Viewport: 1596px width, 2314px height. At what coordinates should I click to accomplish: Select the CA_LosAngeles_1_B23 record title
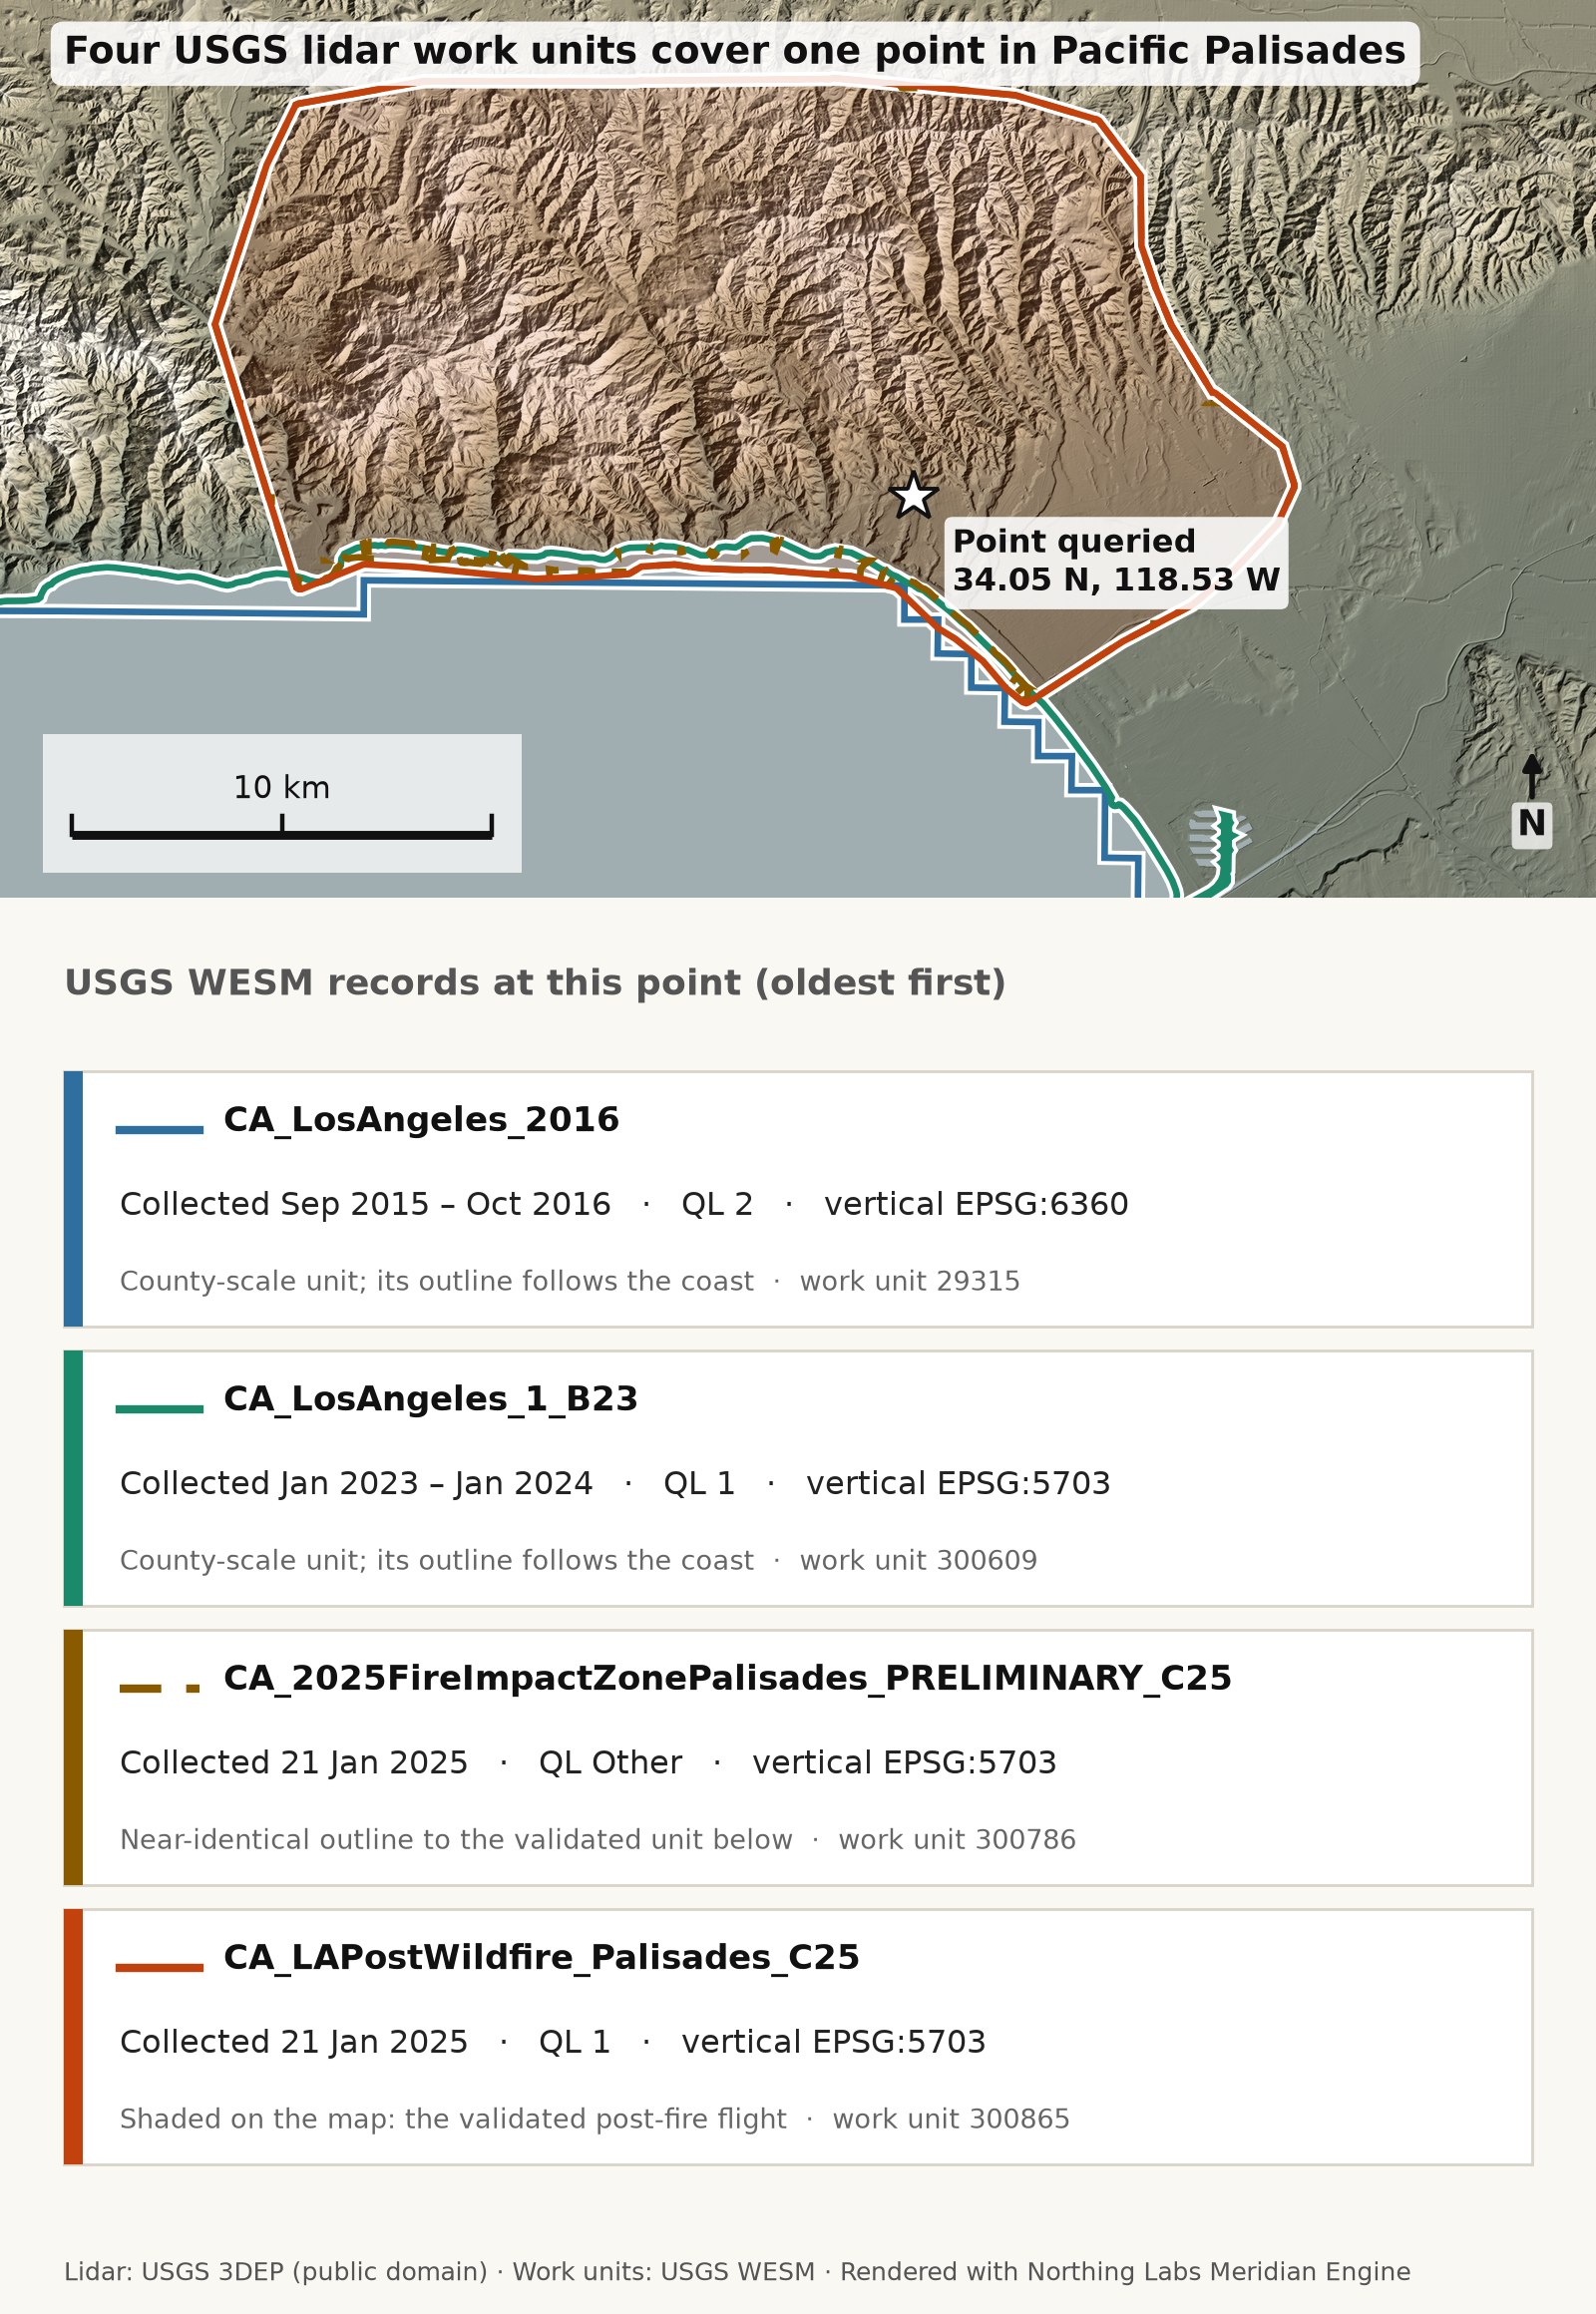(431, 1399)
